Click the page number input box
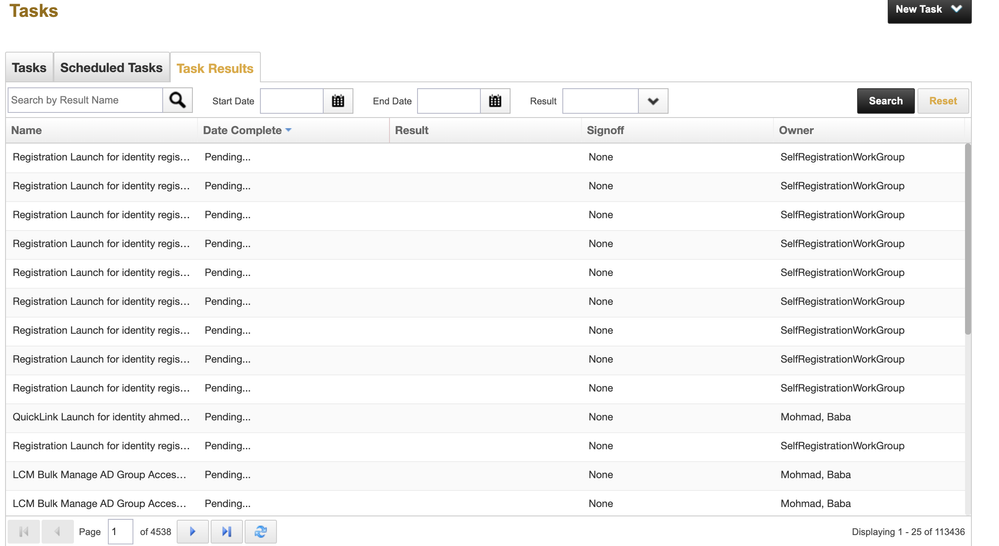The image size is (999, 546). pos(120,531)
